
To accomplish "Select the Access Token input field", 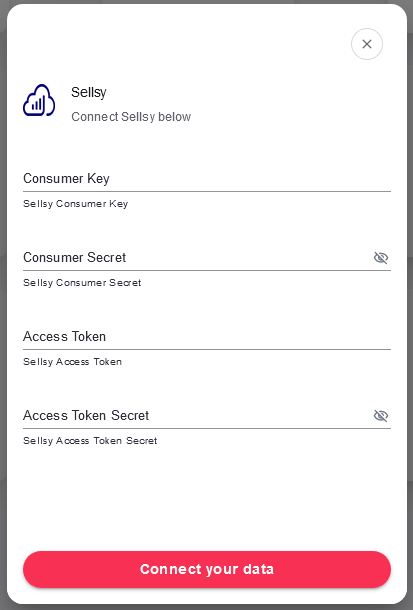I will click(x=207, y=337).
